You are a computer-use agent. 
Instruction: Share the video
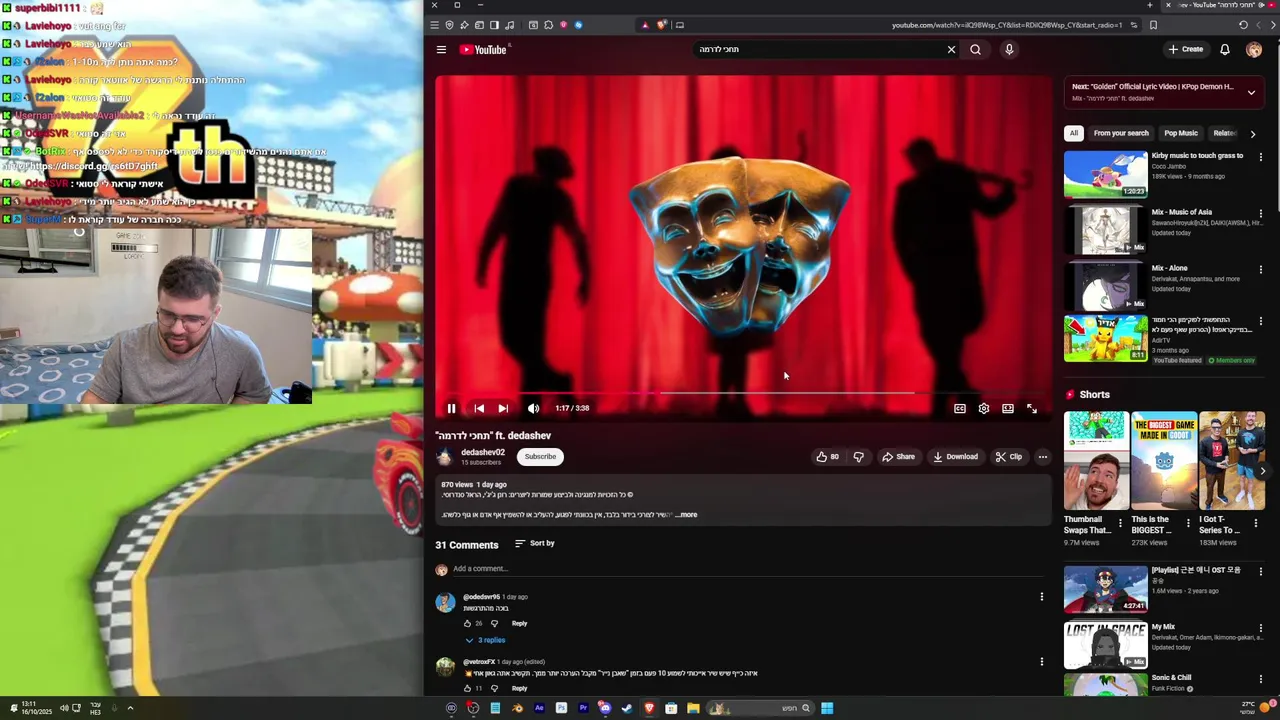(x=898, y=457)
